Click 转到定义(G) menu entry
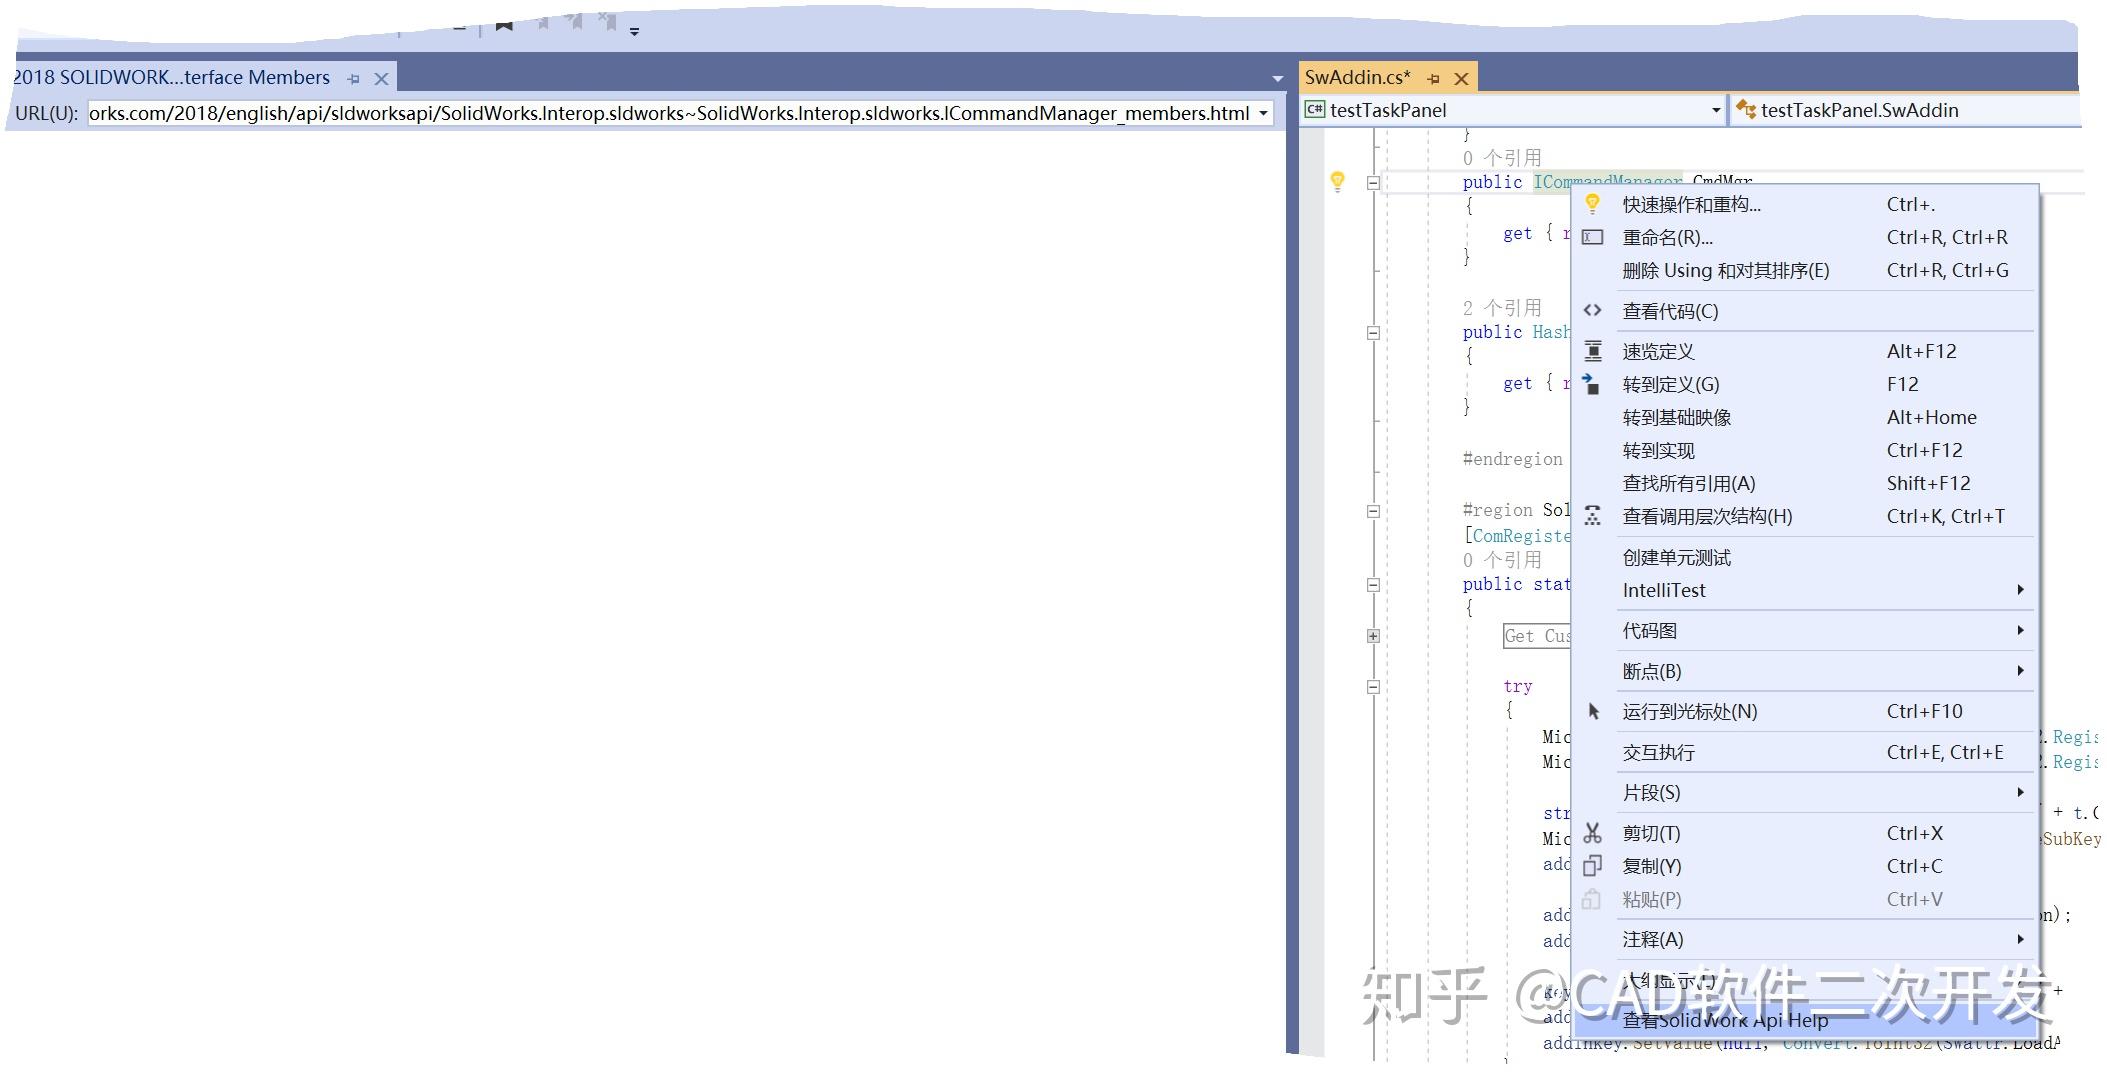This screenshot has width=2107, height=1081. coord(1806,384)
